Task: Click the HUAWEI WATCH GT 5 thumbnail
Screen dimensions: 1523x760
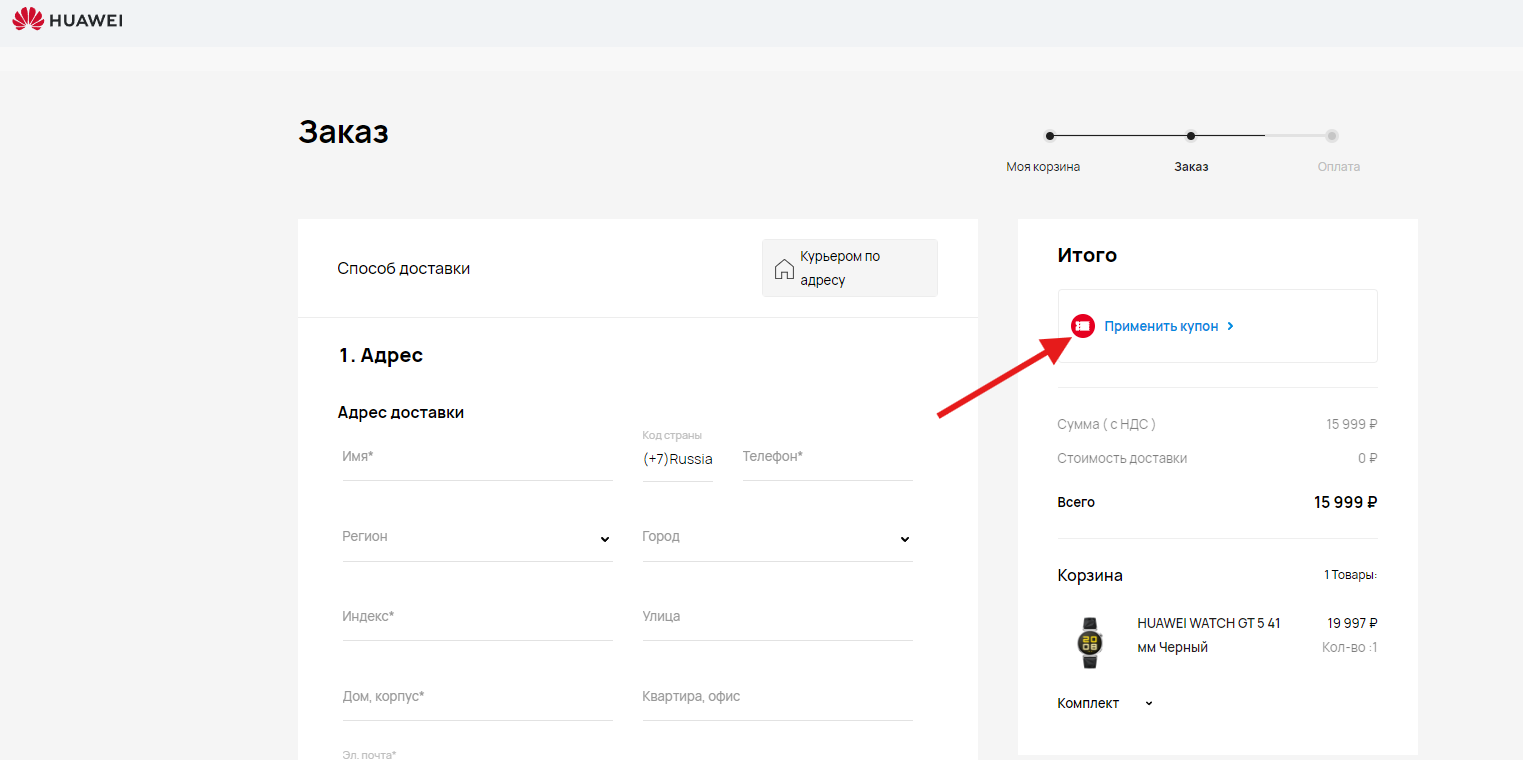Action: (1088, 642)
